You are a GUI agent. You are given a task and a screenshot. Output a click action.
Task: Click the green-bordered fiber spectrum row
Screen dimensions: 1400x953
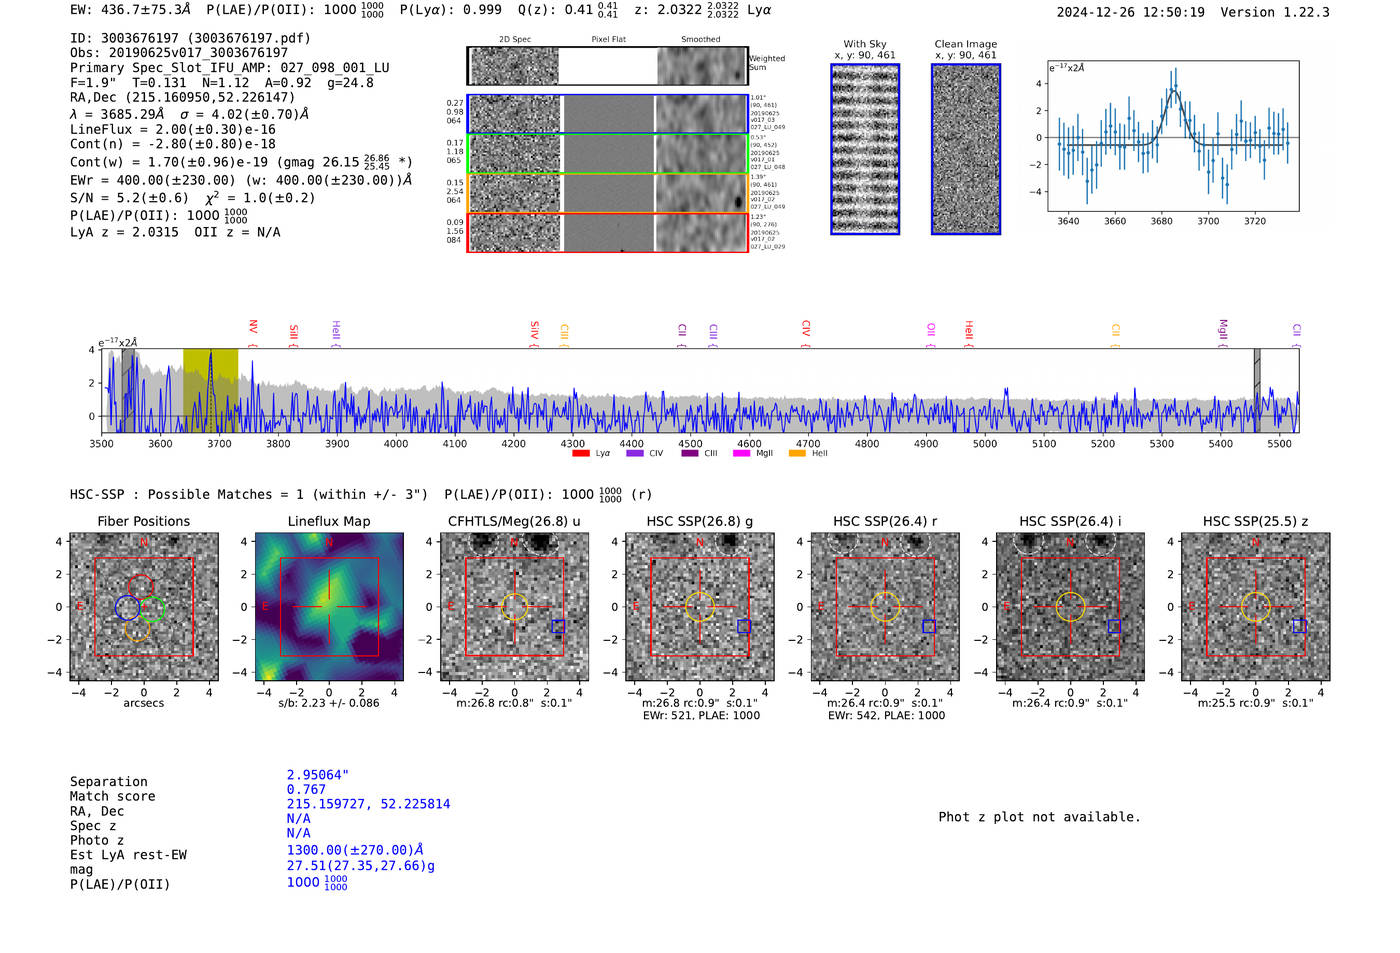(x=607, y=153)
